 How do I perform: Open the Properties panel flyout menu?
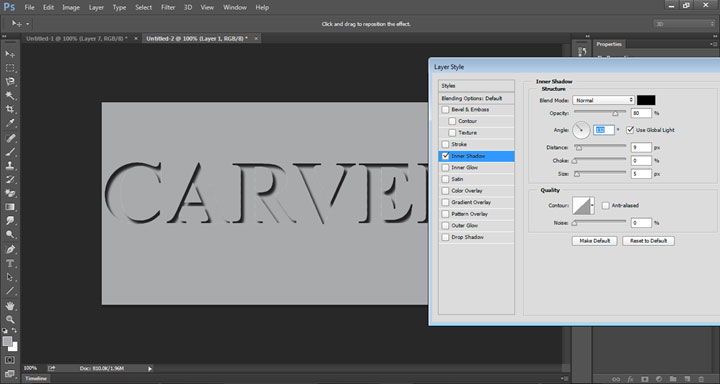(713, 44)
